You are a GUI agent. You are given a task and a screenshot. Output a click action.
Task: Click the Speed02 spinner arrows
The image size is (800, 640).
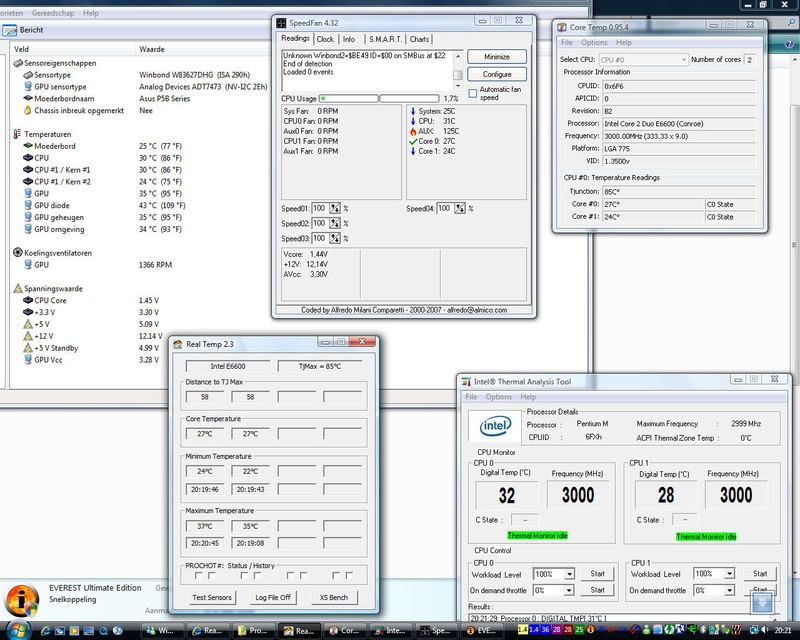click(335, 224)
